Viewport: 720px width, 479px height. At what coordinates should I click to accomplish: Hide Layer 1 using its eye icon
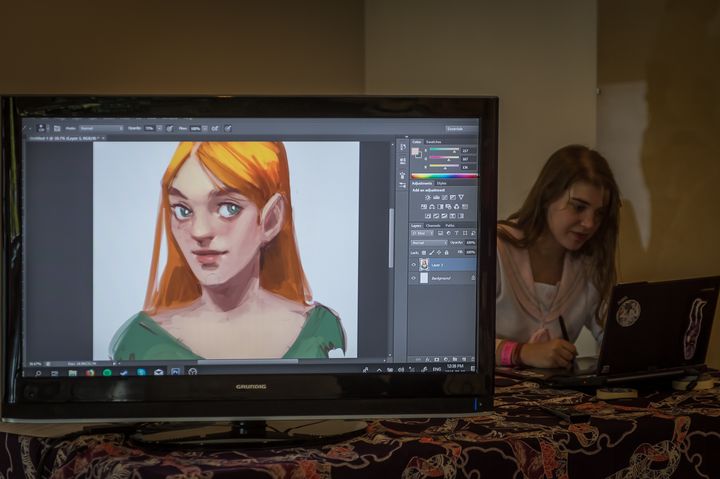tap(414, 264)
